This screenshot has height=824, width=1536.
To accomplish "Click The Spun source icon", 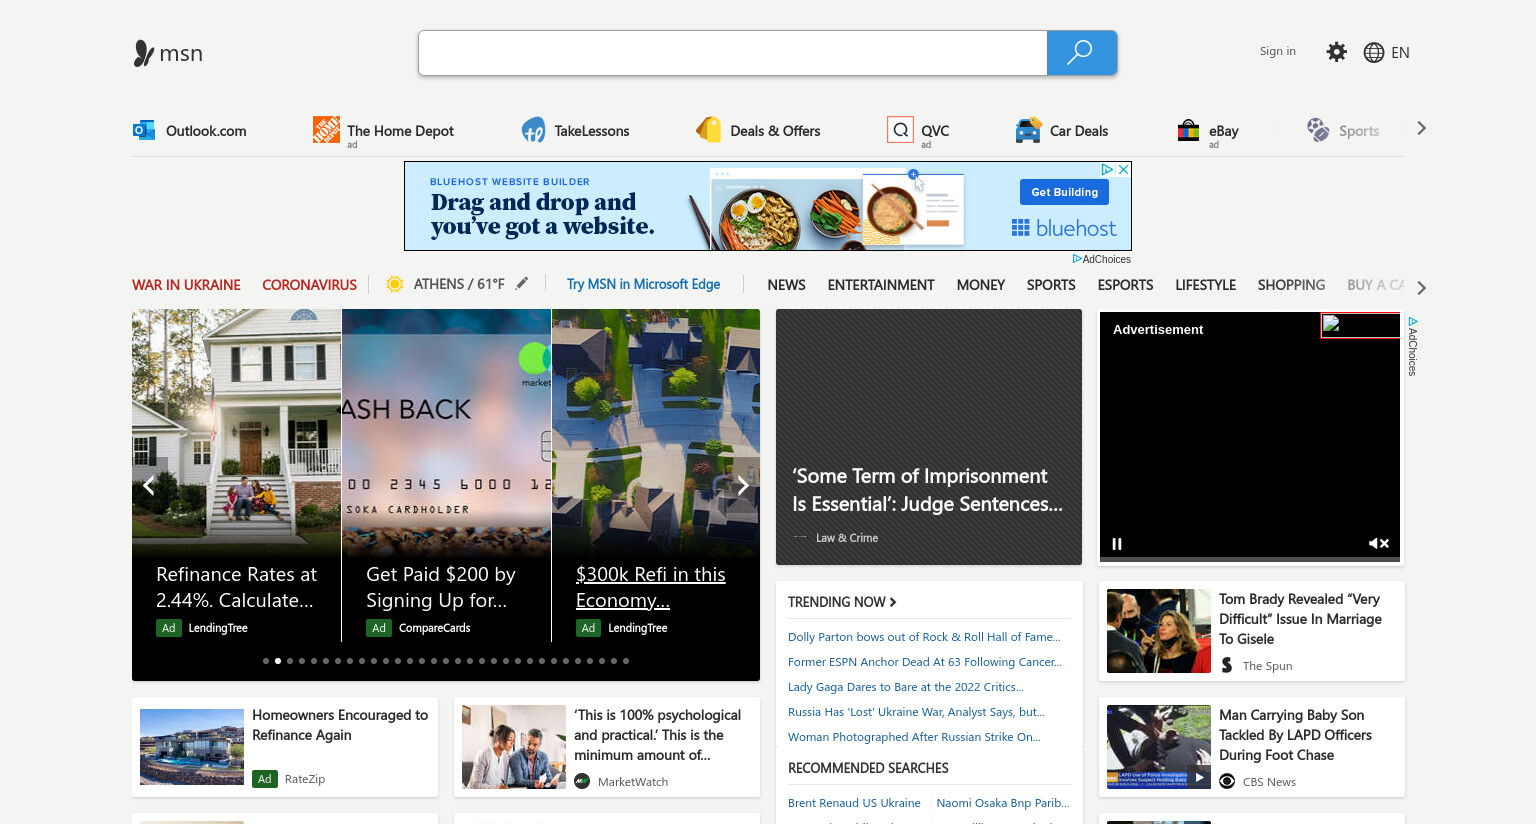I will pyautogui.click(x=1227, y=665).
